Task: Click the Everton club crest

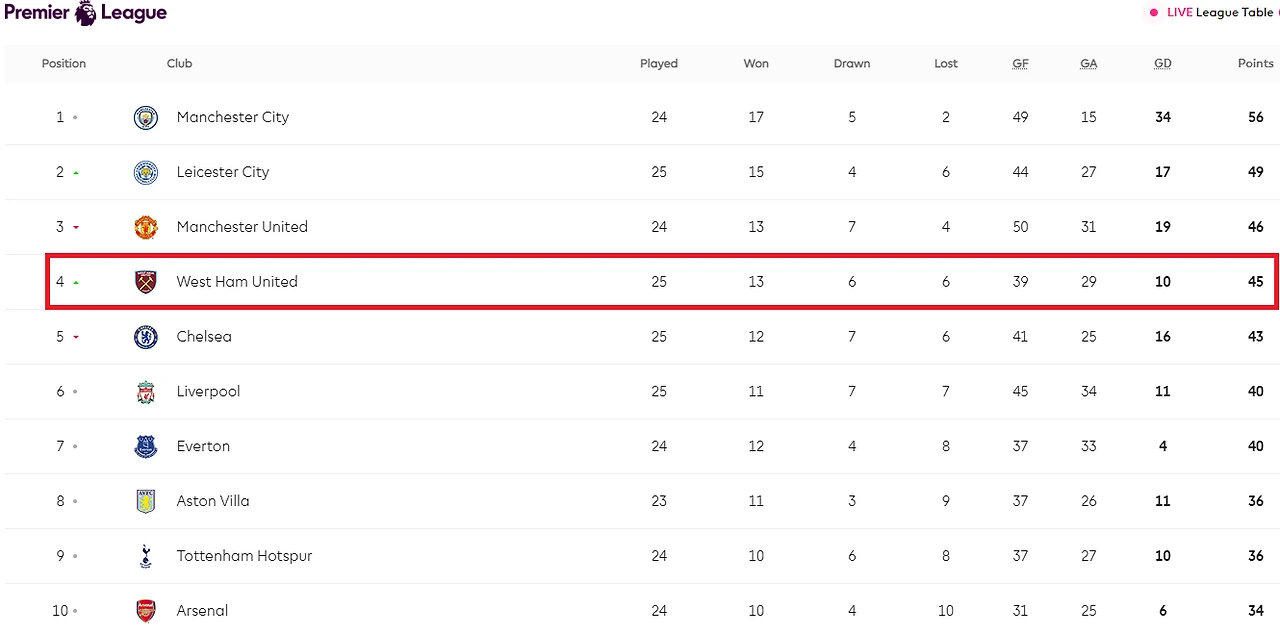Action: point(146,447)
